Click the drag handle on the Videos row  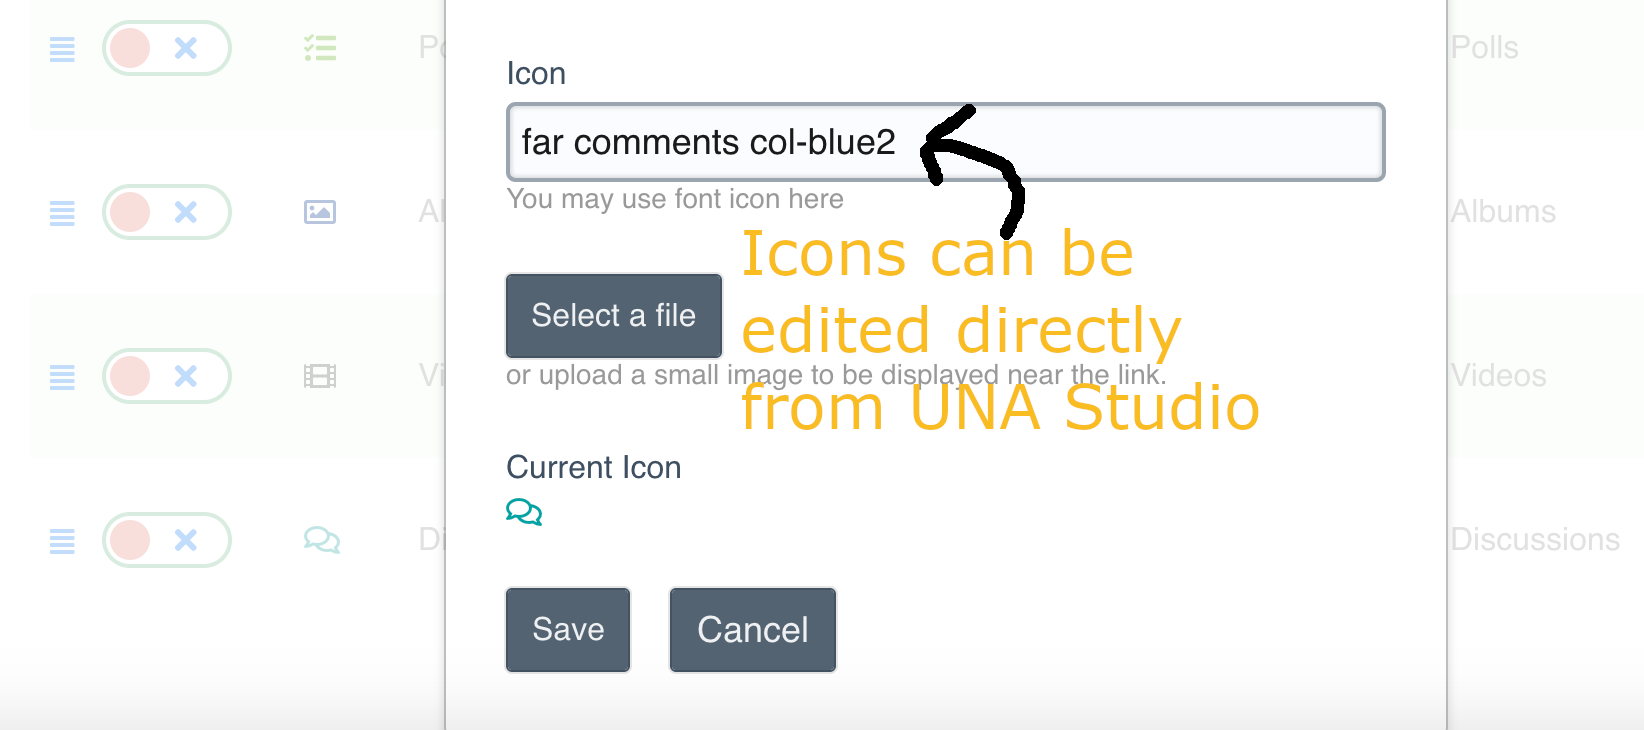[62, 377]
